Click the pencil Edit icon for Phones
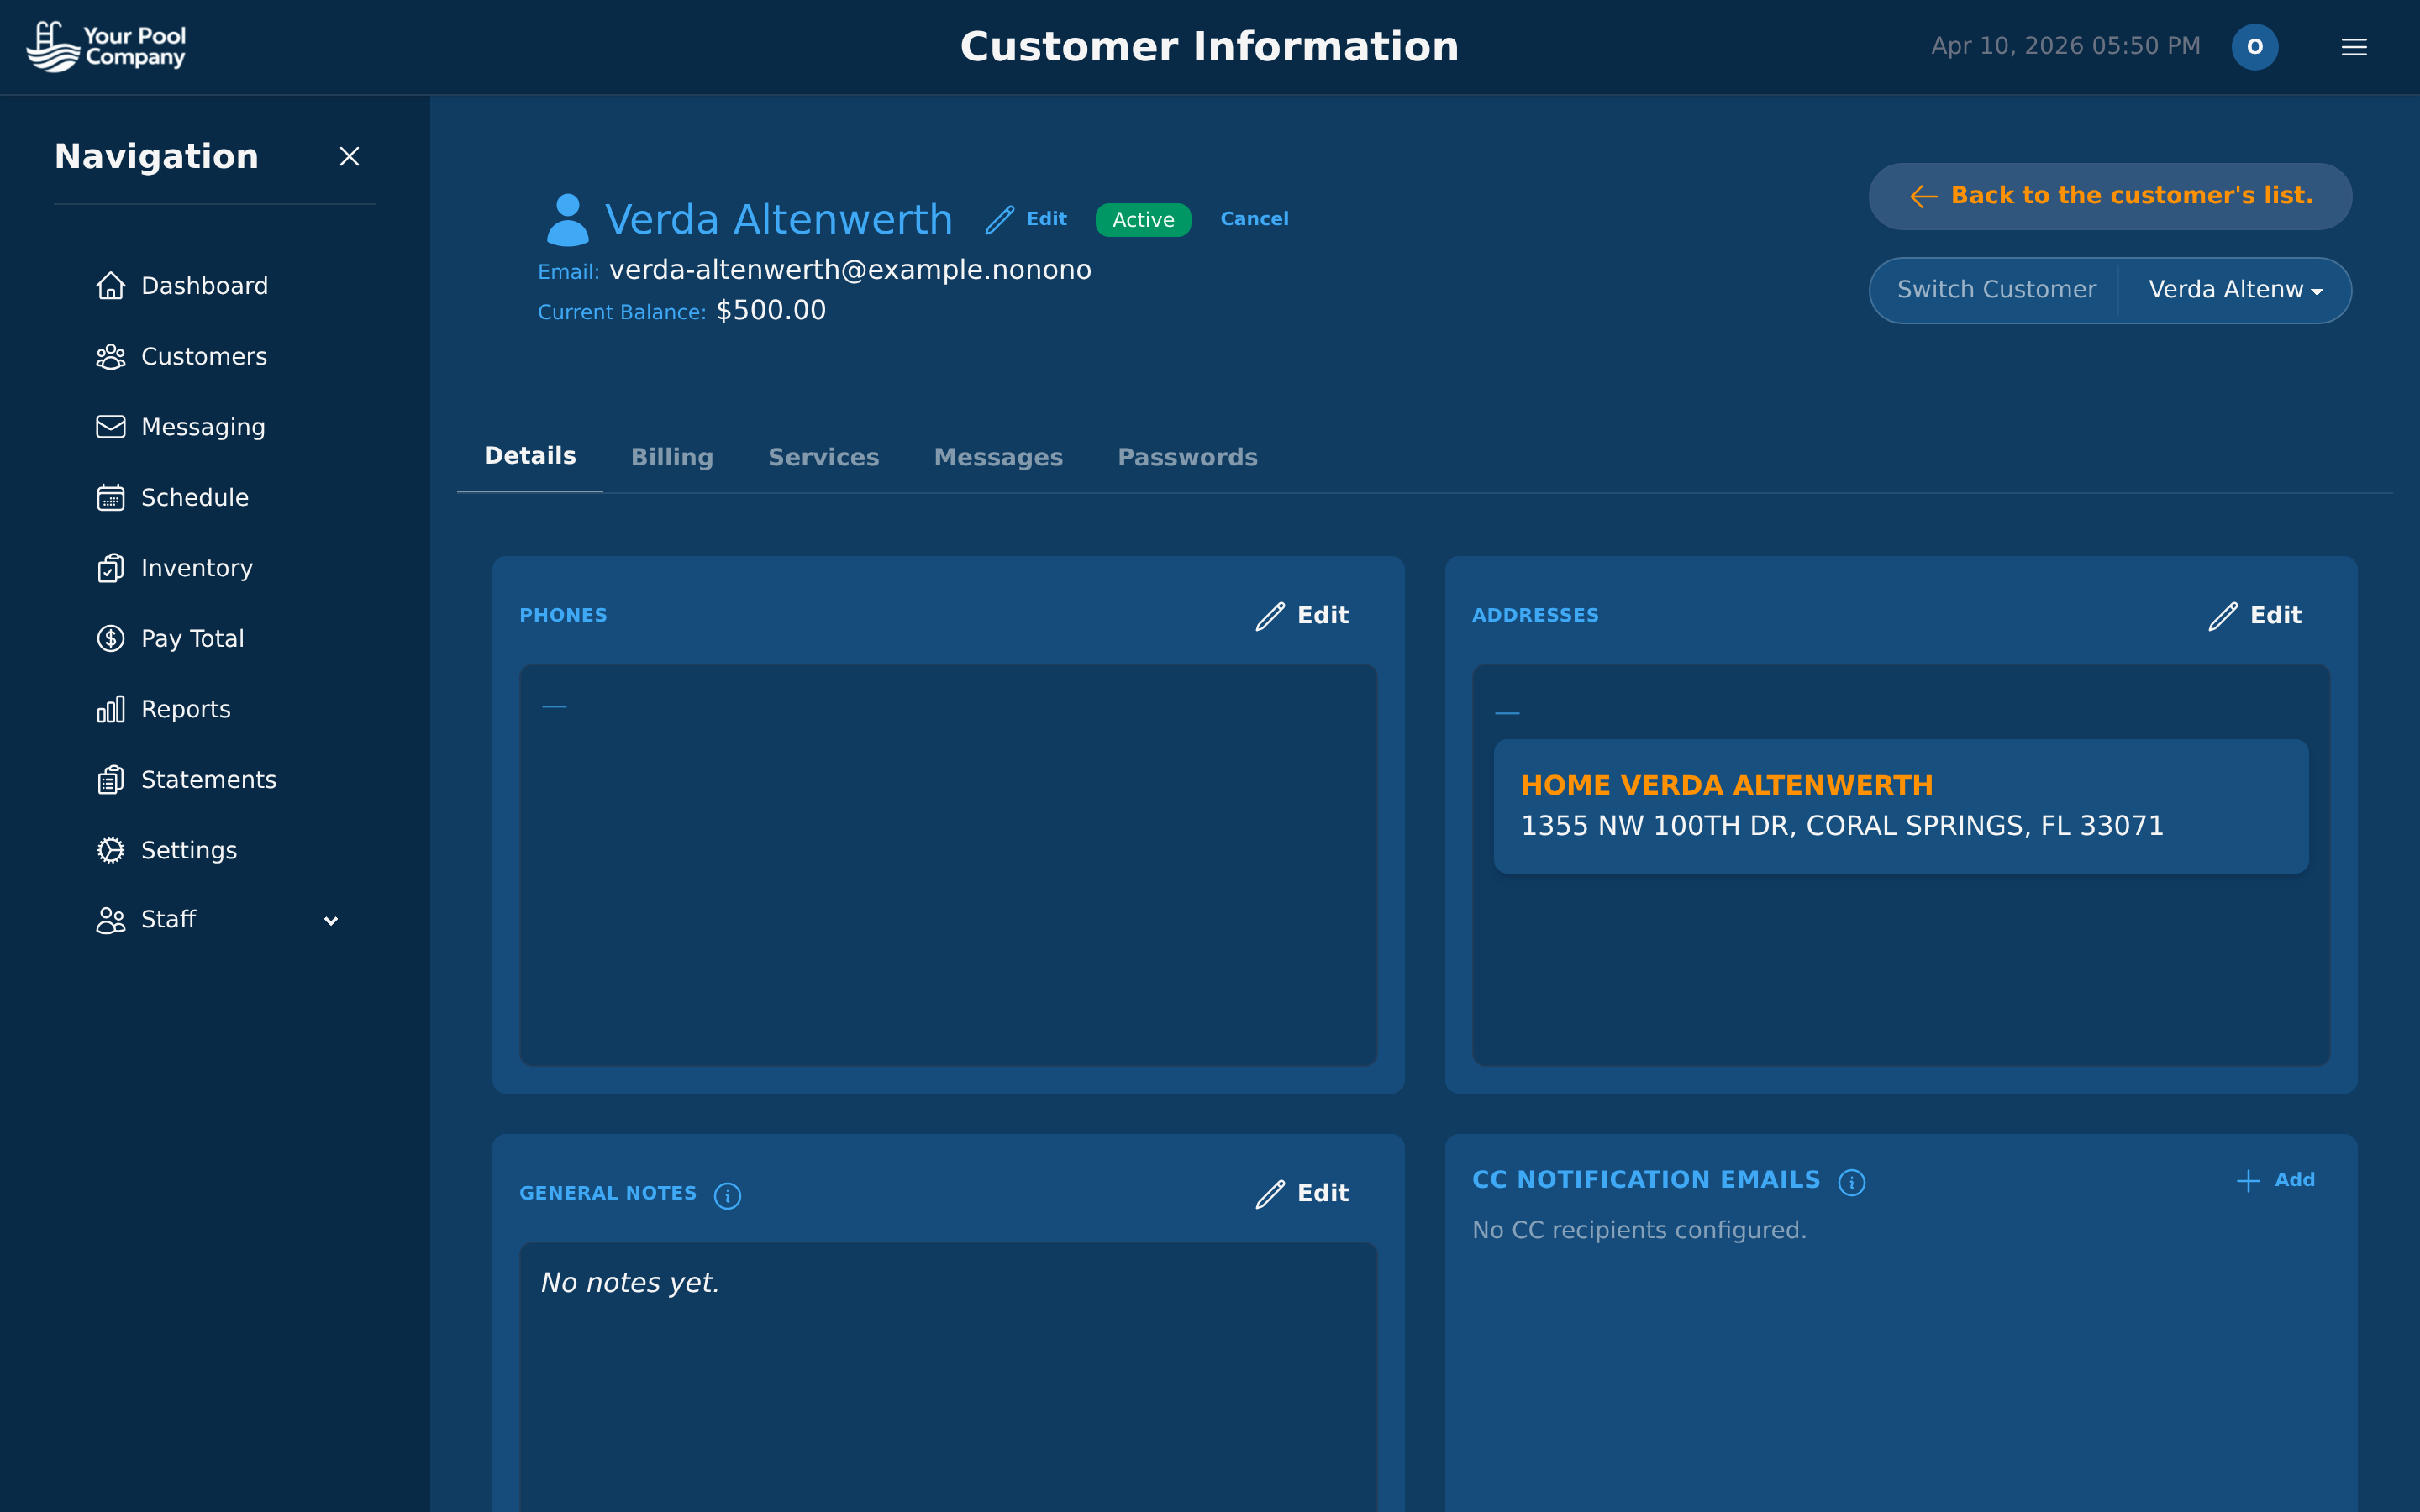 pyautogui.click(x=1268, y=616)
